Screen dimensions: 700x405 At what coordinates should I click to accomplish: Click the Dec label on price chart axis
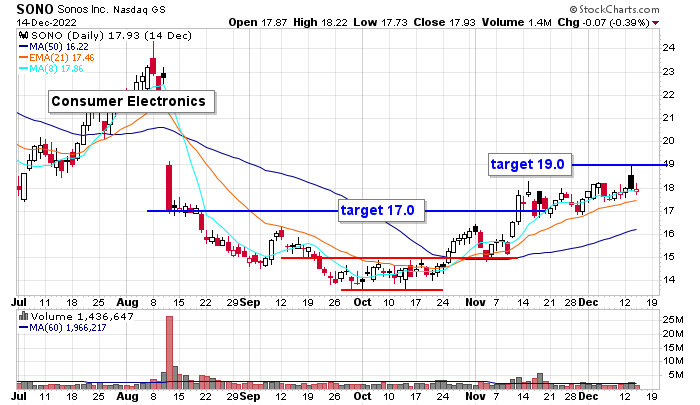588,302
